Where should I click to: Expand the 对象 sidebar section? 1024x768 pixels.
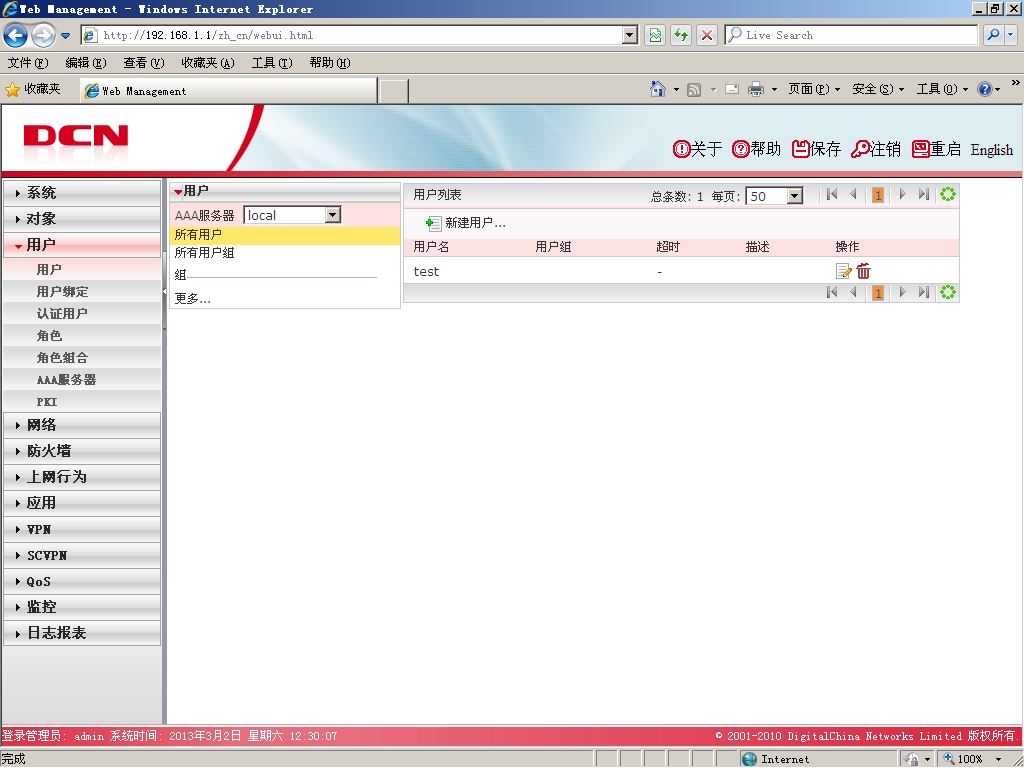pyautogui.click(x=82, y=219)
